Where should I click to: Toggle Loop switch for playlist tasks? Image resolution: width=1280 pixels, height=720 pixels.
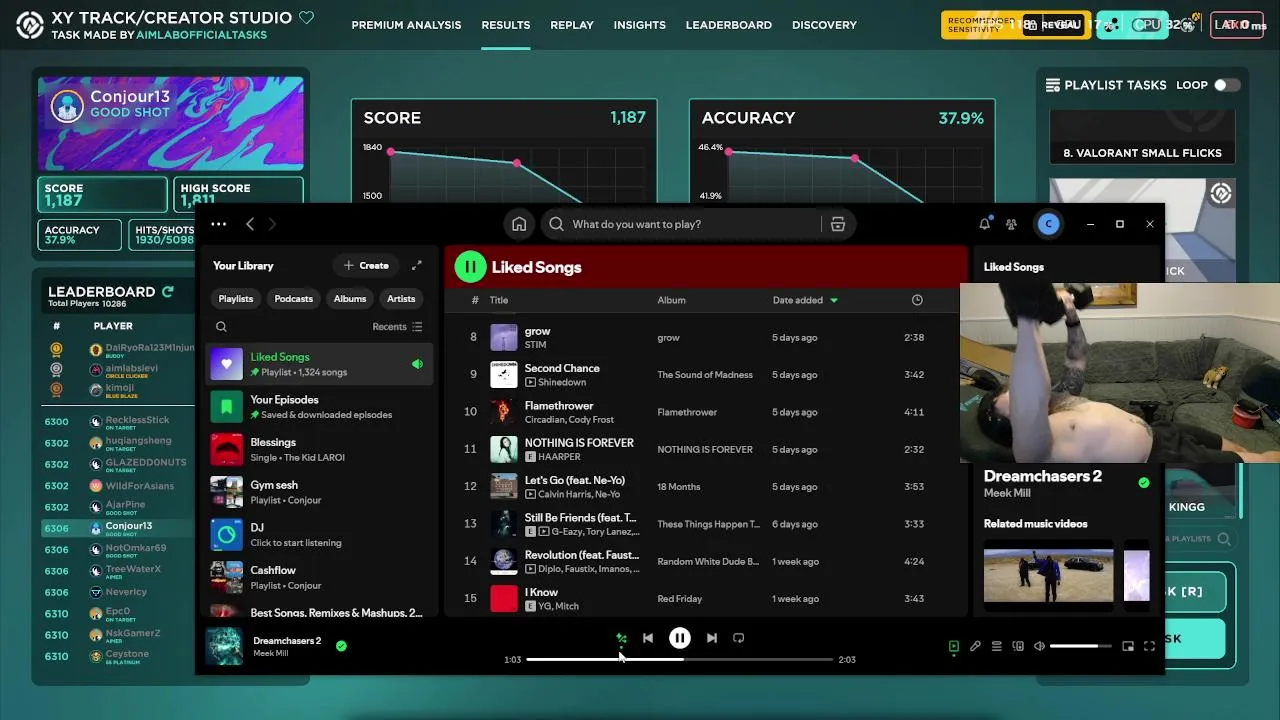coord(1227,85)
